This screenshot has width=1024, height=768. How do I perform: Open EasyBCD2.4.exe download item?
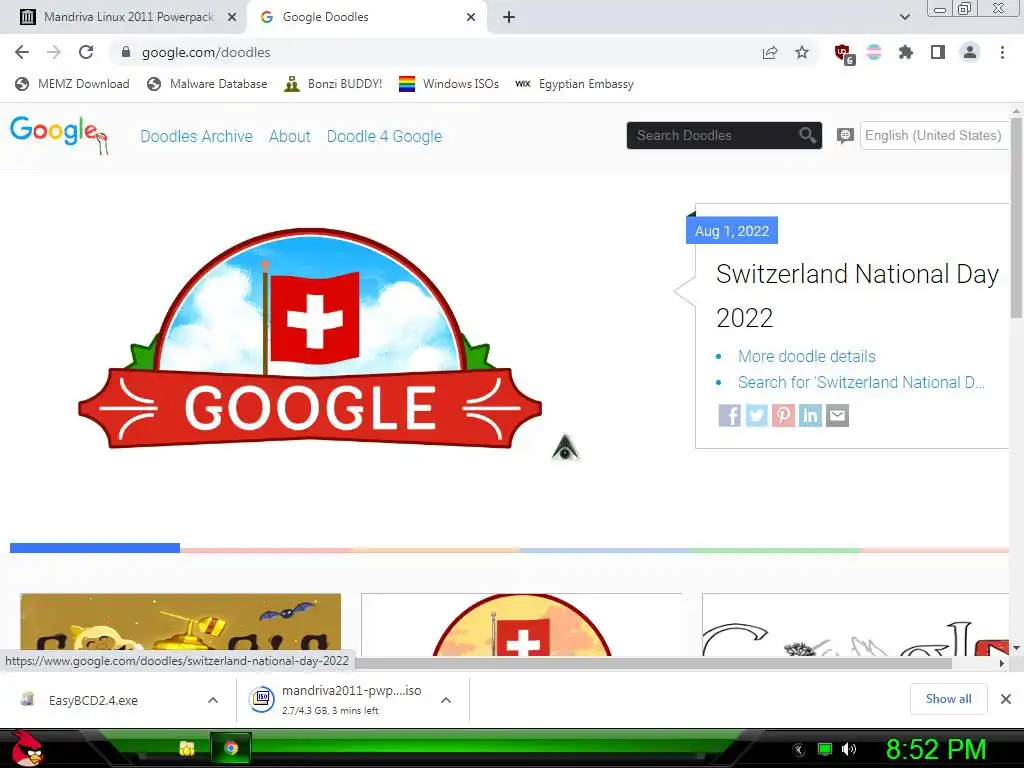pos(93,700)
